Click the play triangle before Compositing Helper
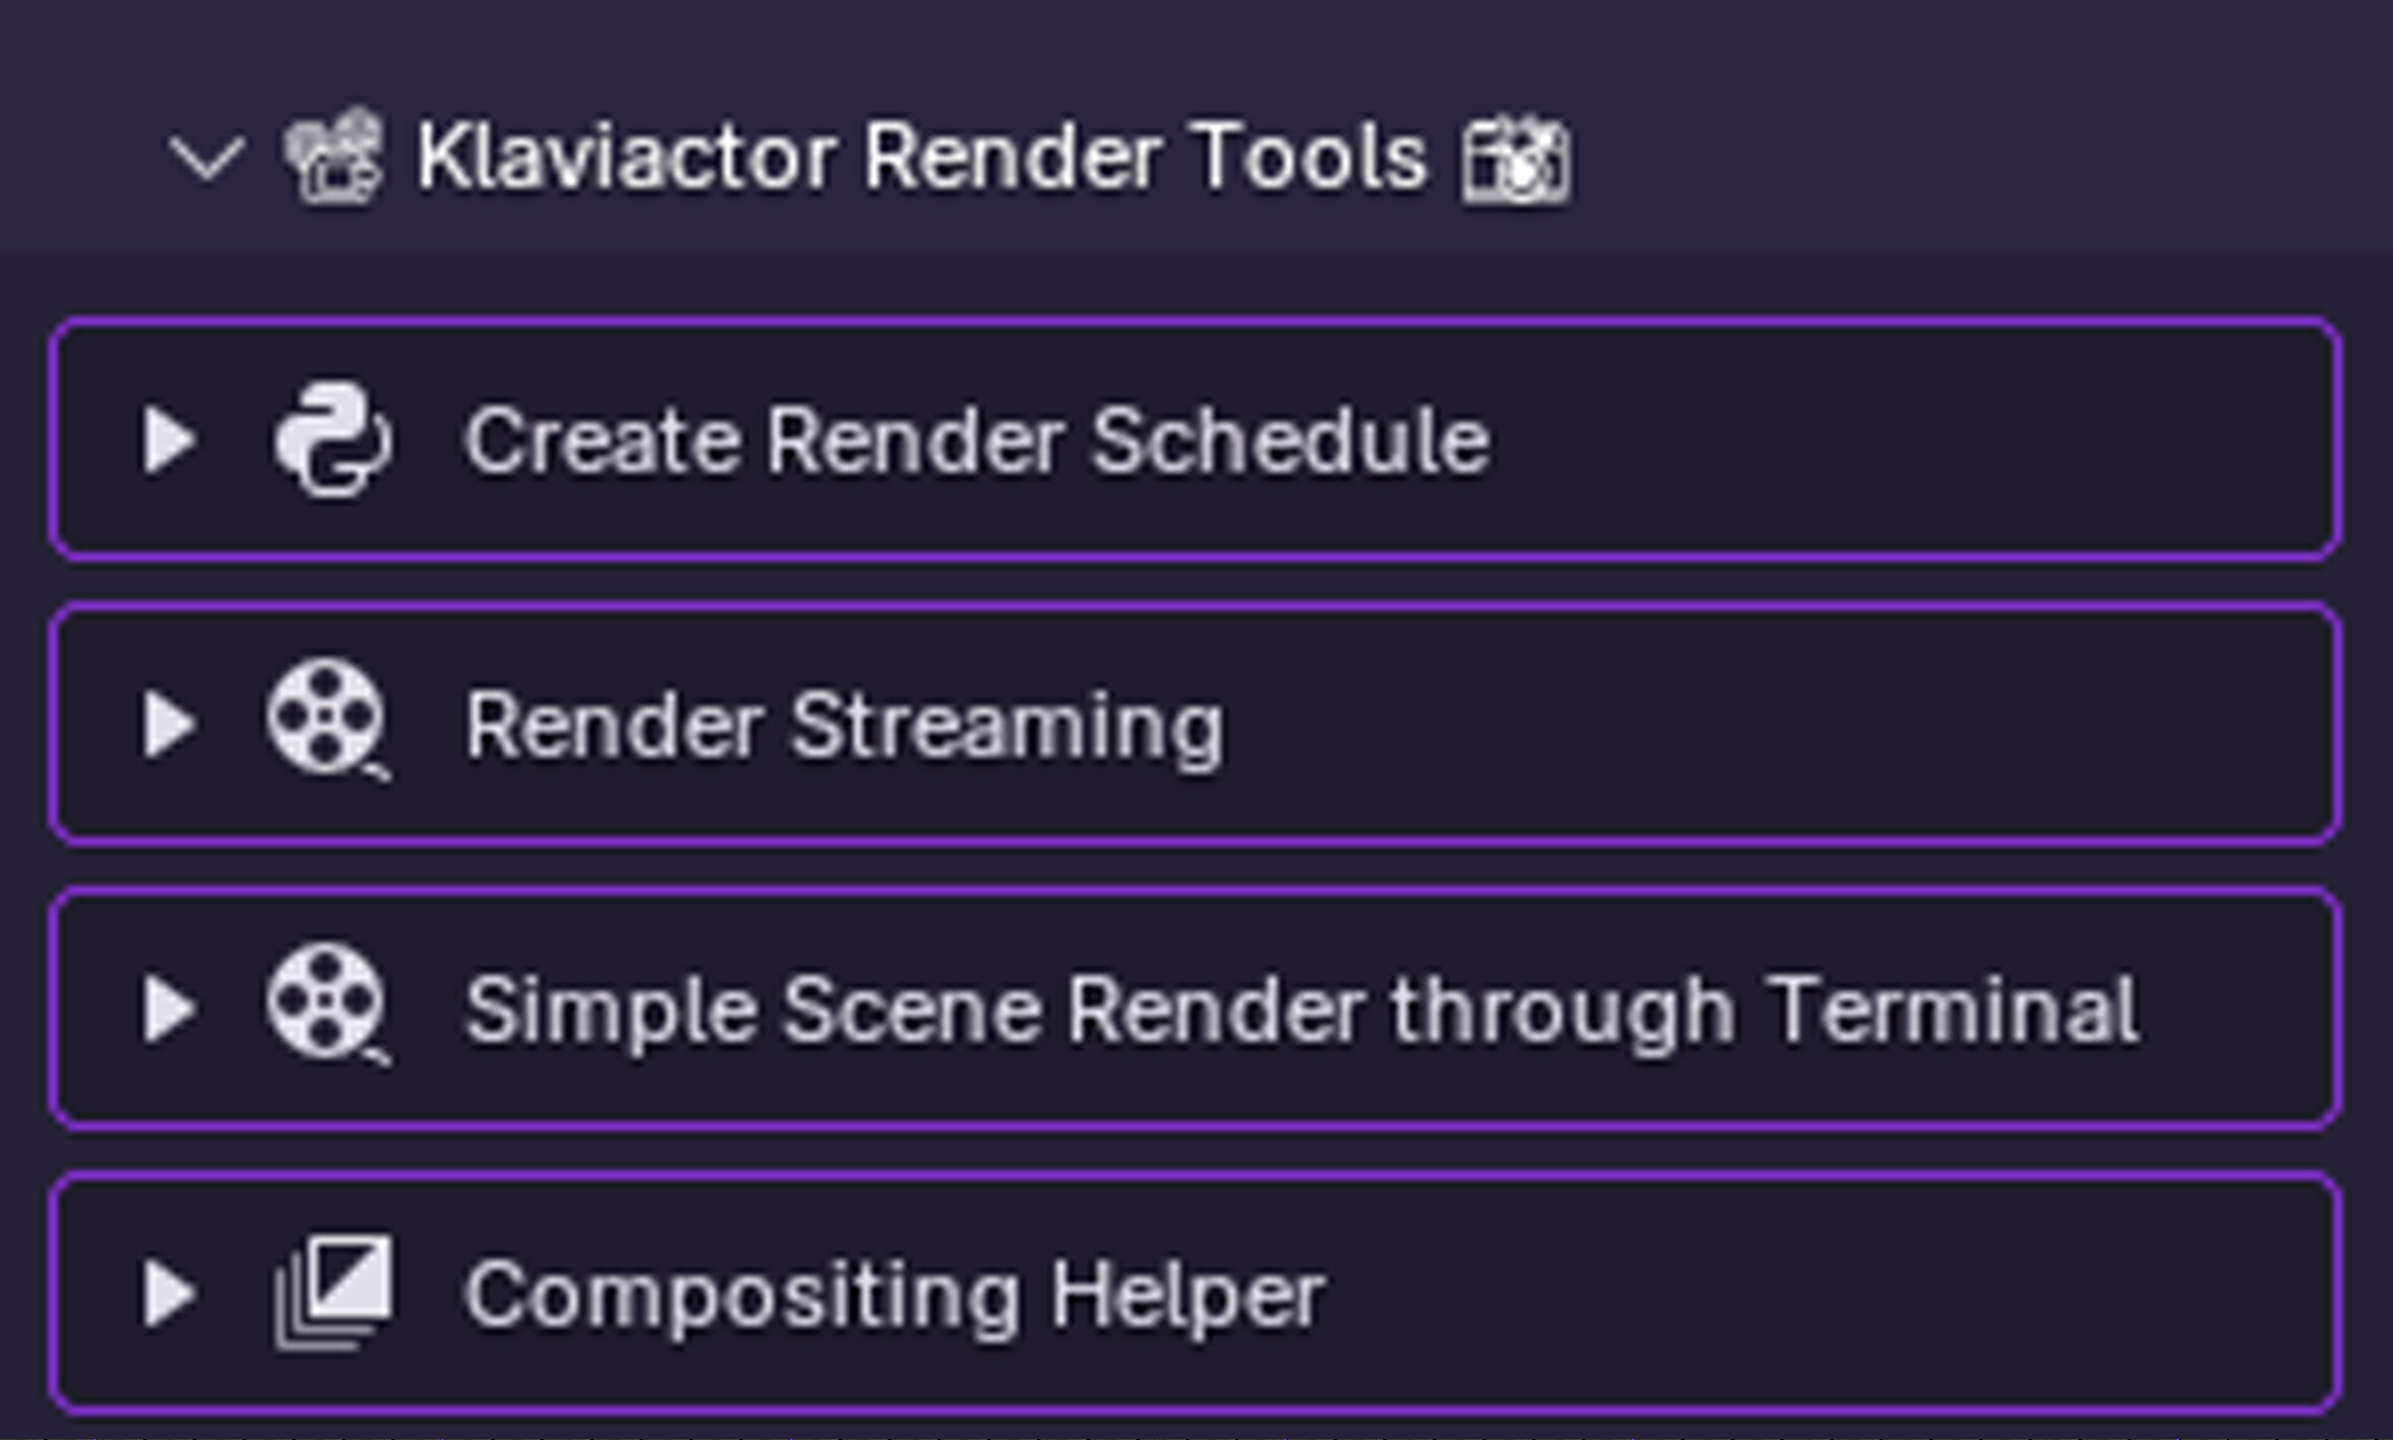Viewport: 2393px width, 1440px height. point(172,1293)
